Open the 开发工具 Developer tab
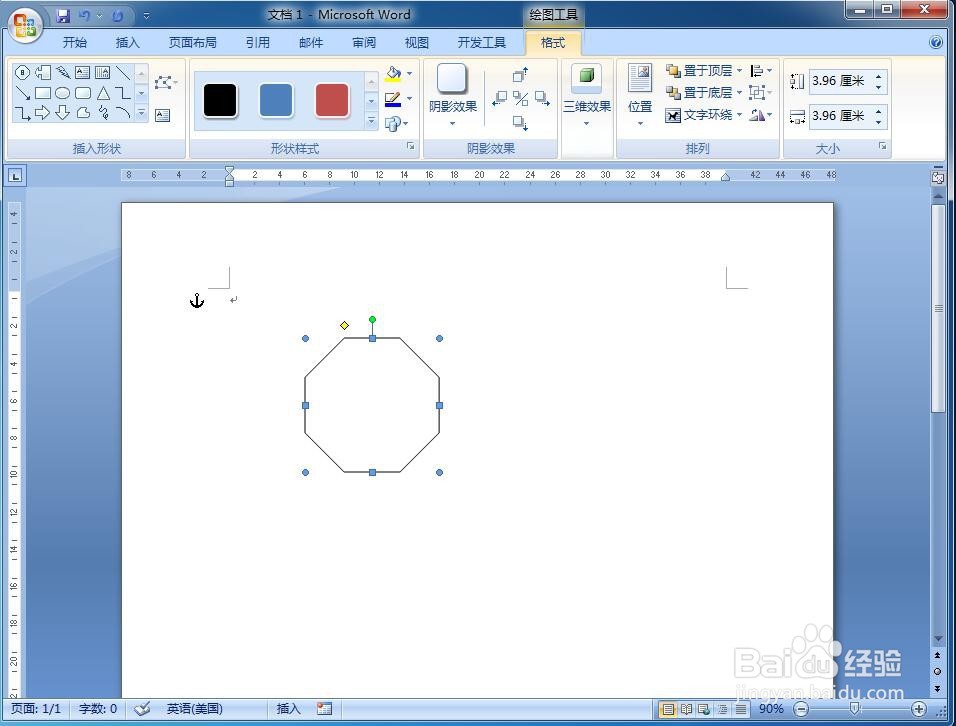The width and height of the screenshot is (956, 726). [x=482, y=42]
